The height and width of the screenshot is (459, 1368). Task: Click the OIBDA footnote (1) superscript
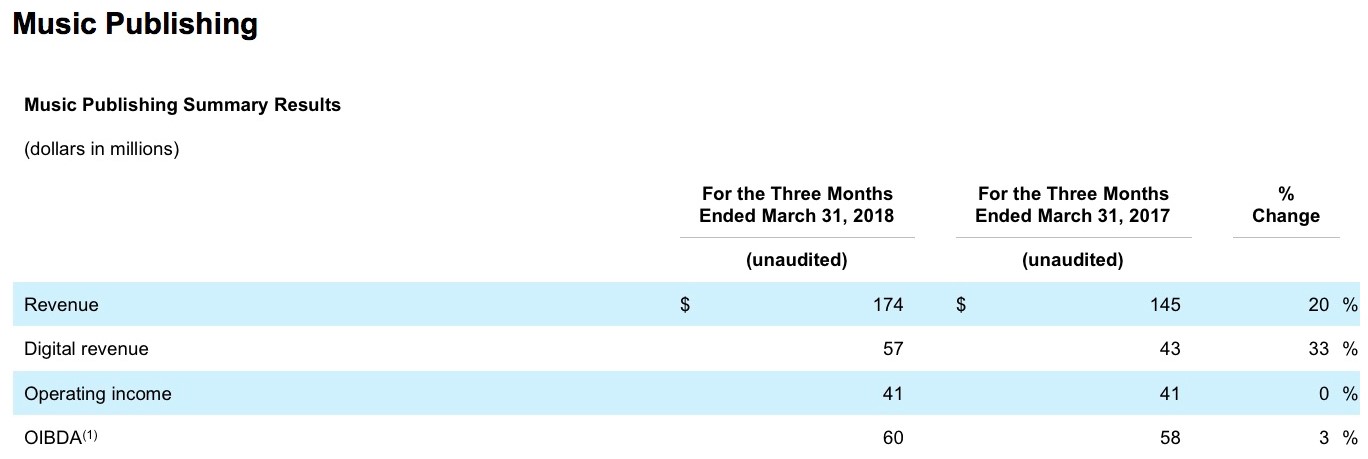89,435
